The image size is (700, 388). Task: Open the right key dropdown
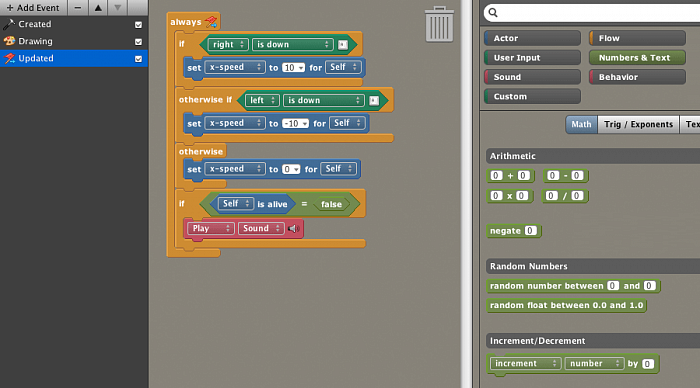coord(228,44)
